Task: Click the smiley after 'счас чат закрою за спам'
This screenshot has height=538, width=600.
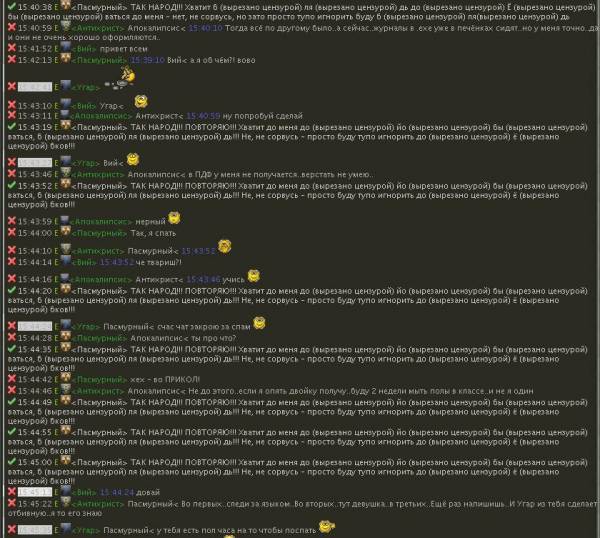Action: [x=259, y=323]
